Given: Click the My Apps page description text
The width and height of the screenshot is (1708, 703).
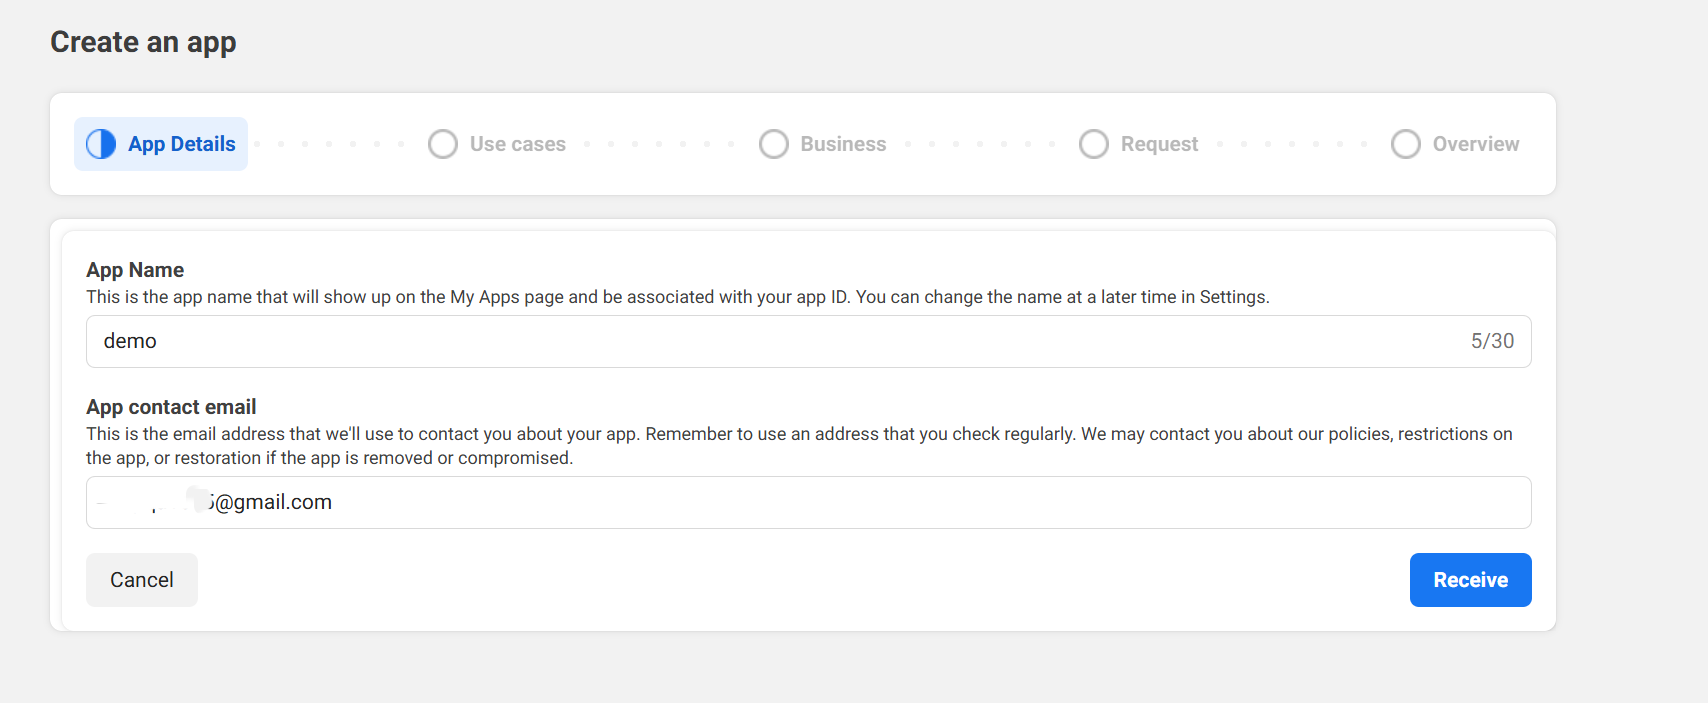Looking at the screenshot, I should pyautogui.click(x=677, y=297).
